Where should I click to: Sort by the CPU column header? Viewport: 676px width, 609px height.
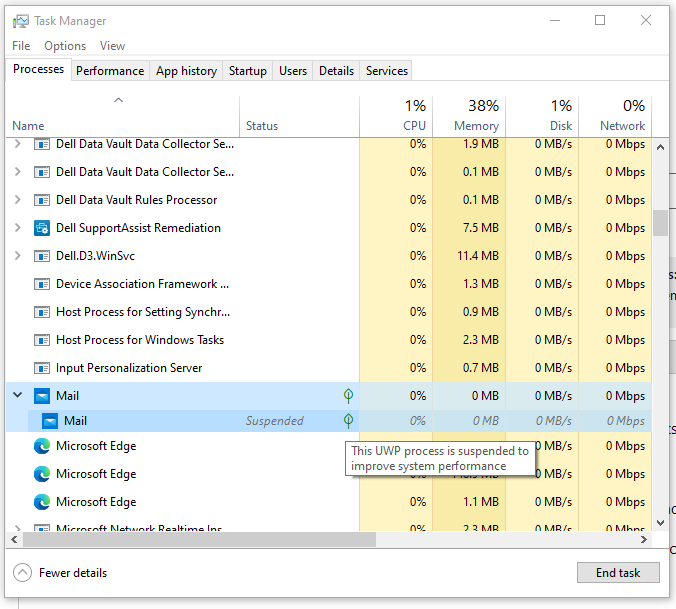tap(396, 116)
